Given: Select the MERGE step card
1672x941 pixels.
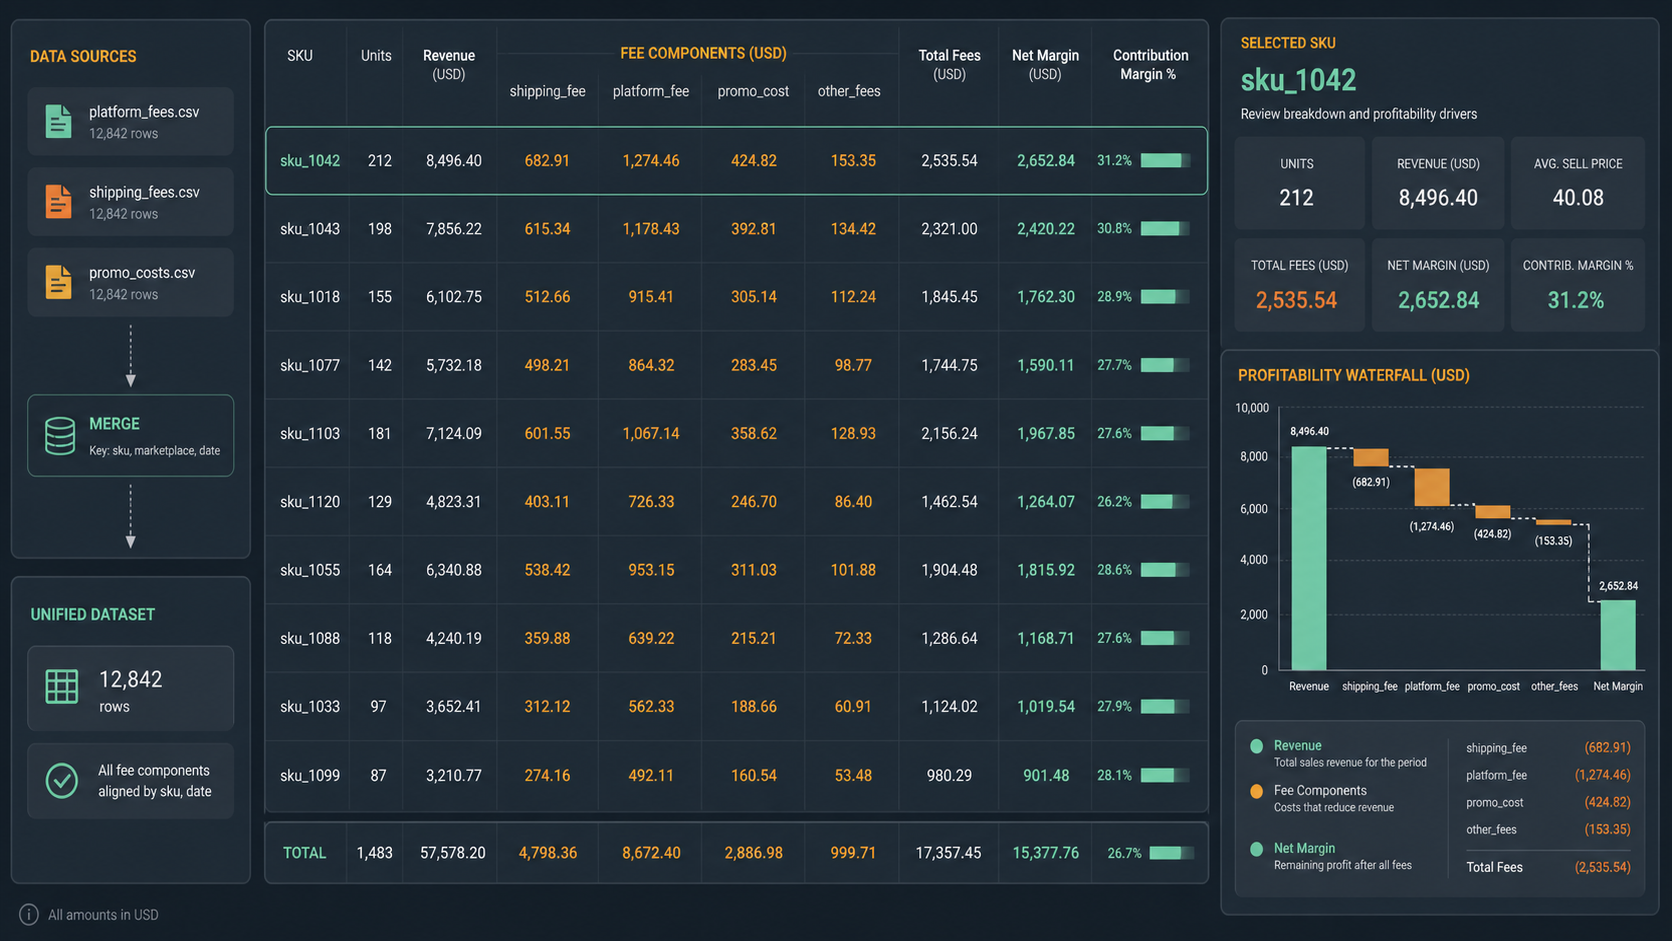Looking at the screenshot, I should pos(131,436).
